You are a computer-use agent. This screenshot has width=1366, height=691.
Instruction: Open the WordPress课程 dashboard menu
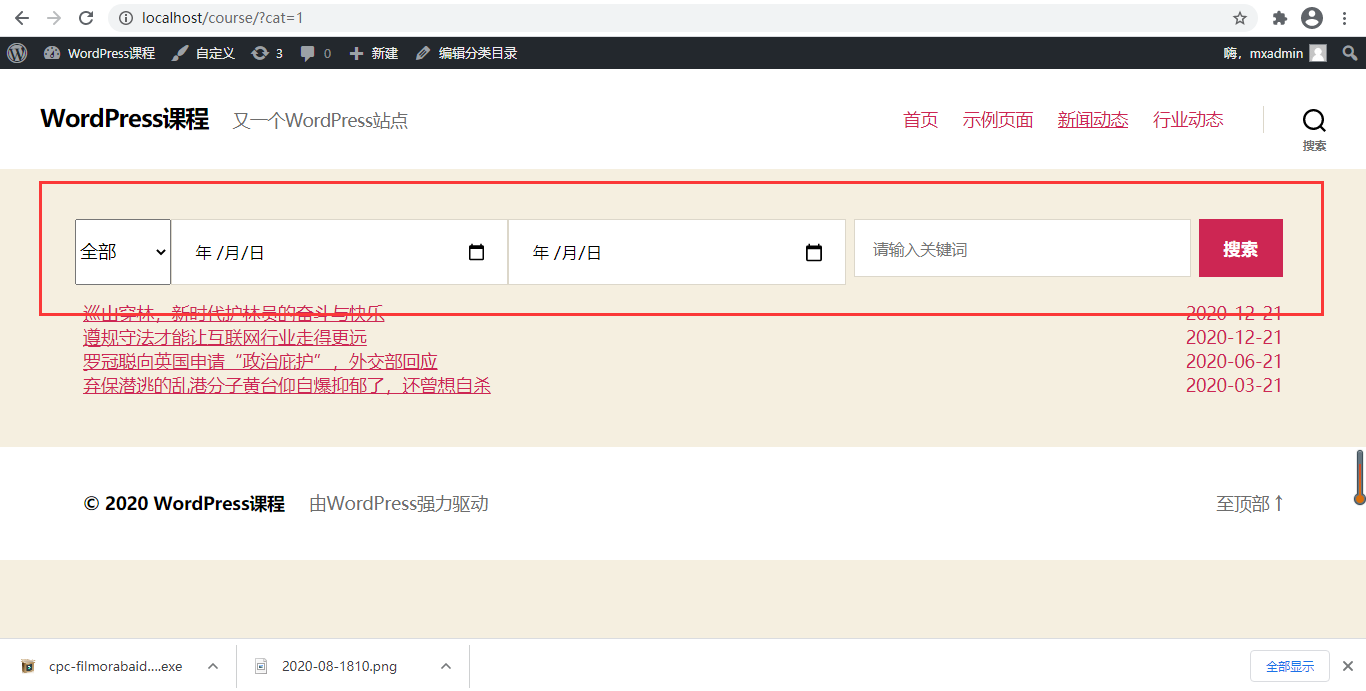(x=99, y=53)
